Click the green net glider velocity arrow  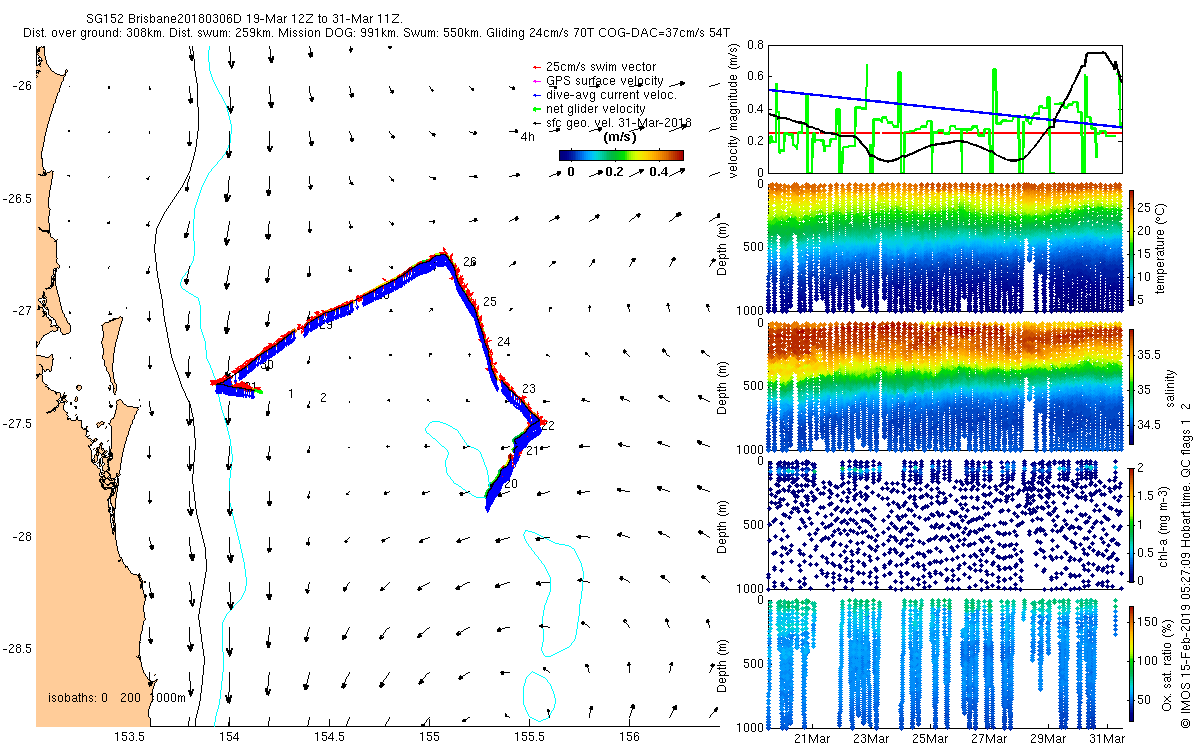tap(537, 109)
